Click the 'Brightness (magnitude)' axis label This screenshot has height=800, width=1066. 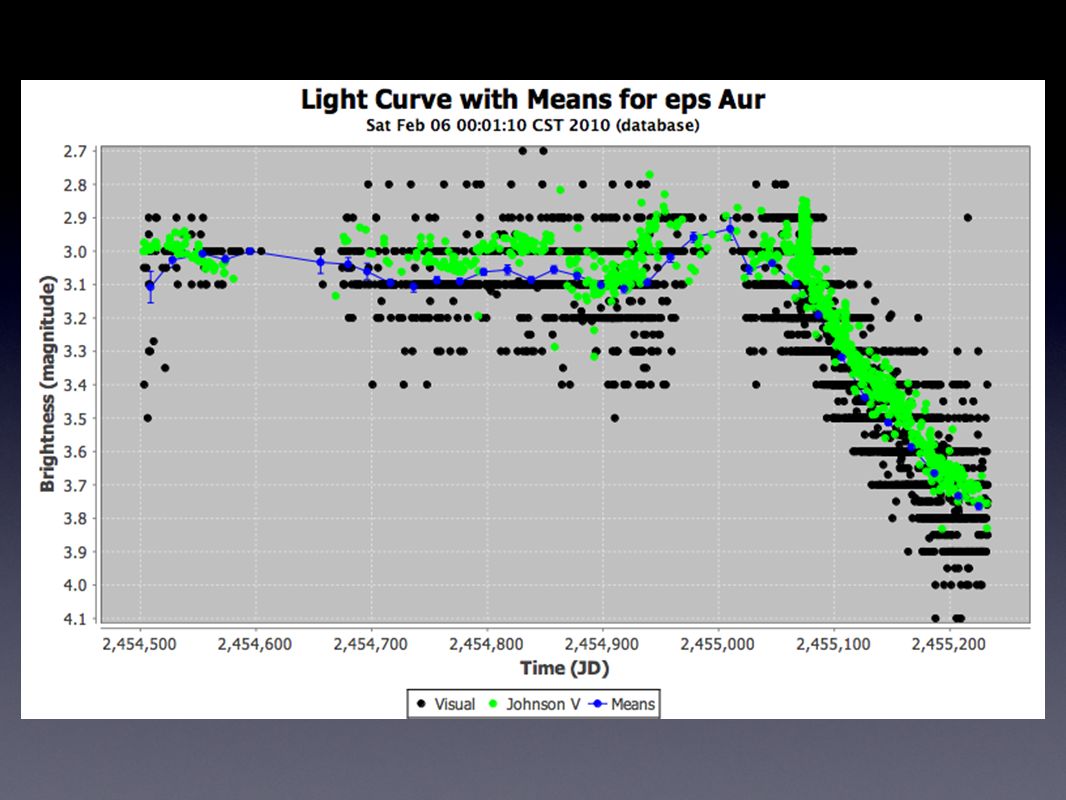tap(47, 384)
